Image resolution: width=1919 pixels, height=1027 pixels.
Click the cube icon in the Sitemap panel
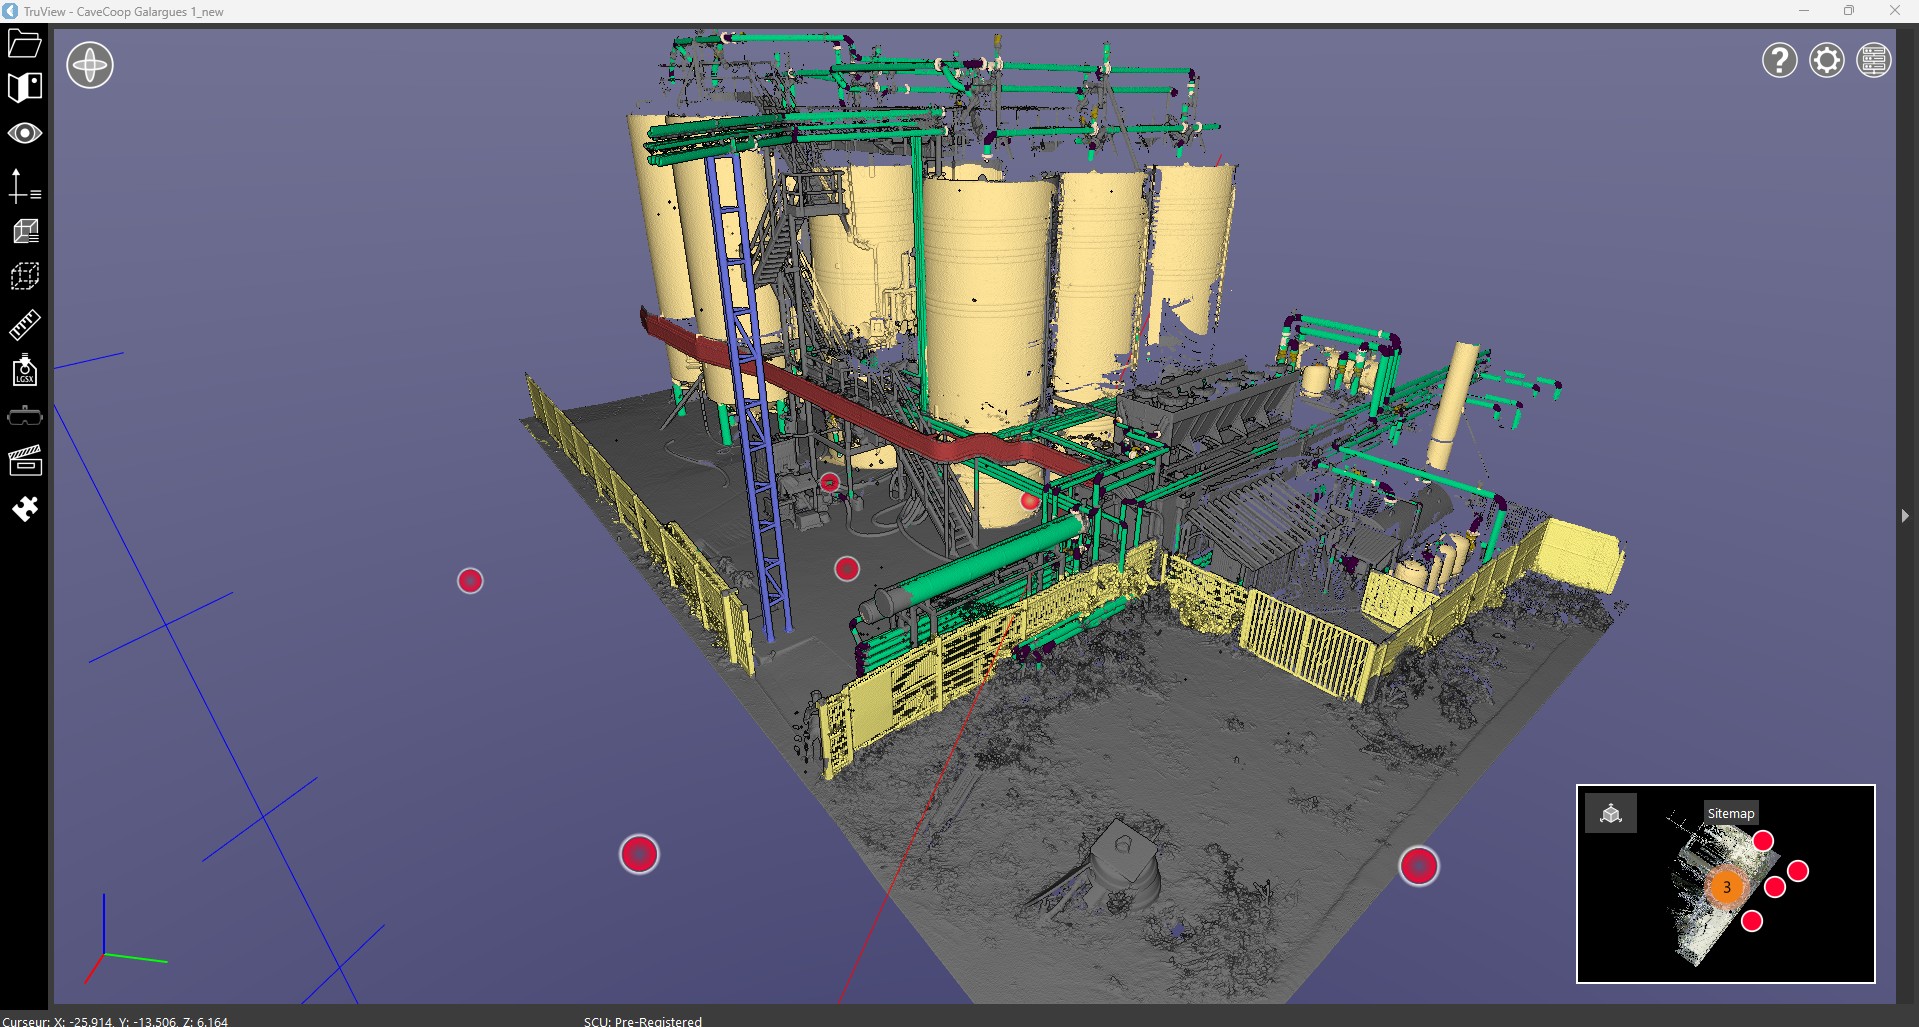tap(1611, 813)
